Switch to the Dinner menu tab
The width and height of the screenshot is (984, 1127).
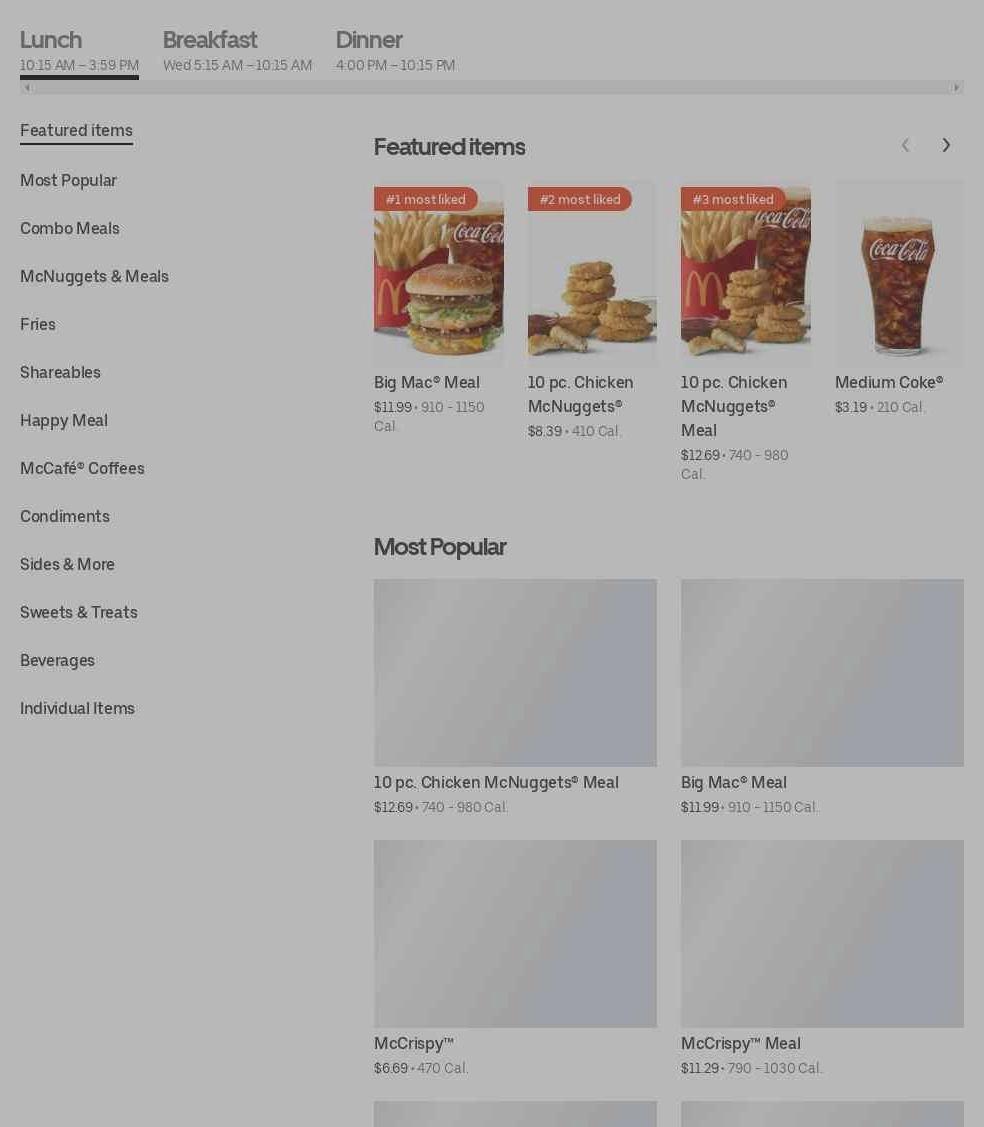(395, 50)
